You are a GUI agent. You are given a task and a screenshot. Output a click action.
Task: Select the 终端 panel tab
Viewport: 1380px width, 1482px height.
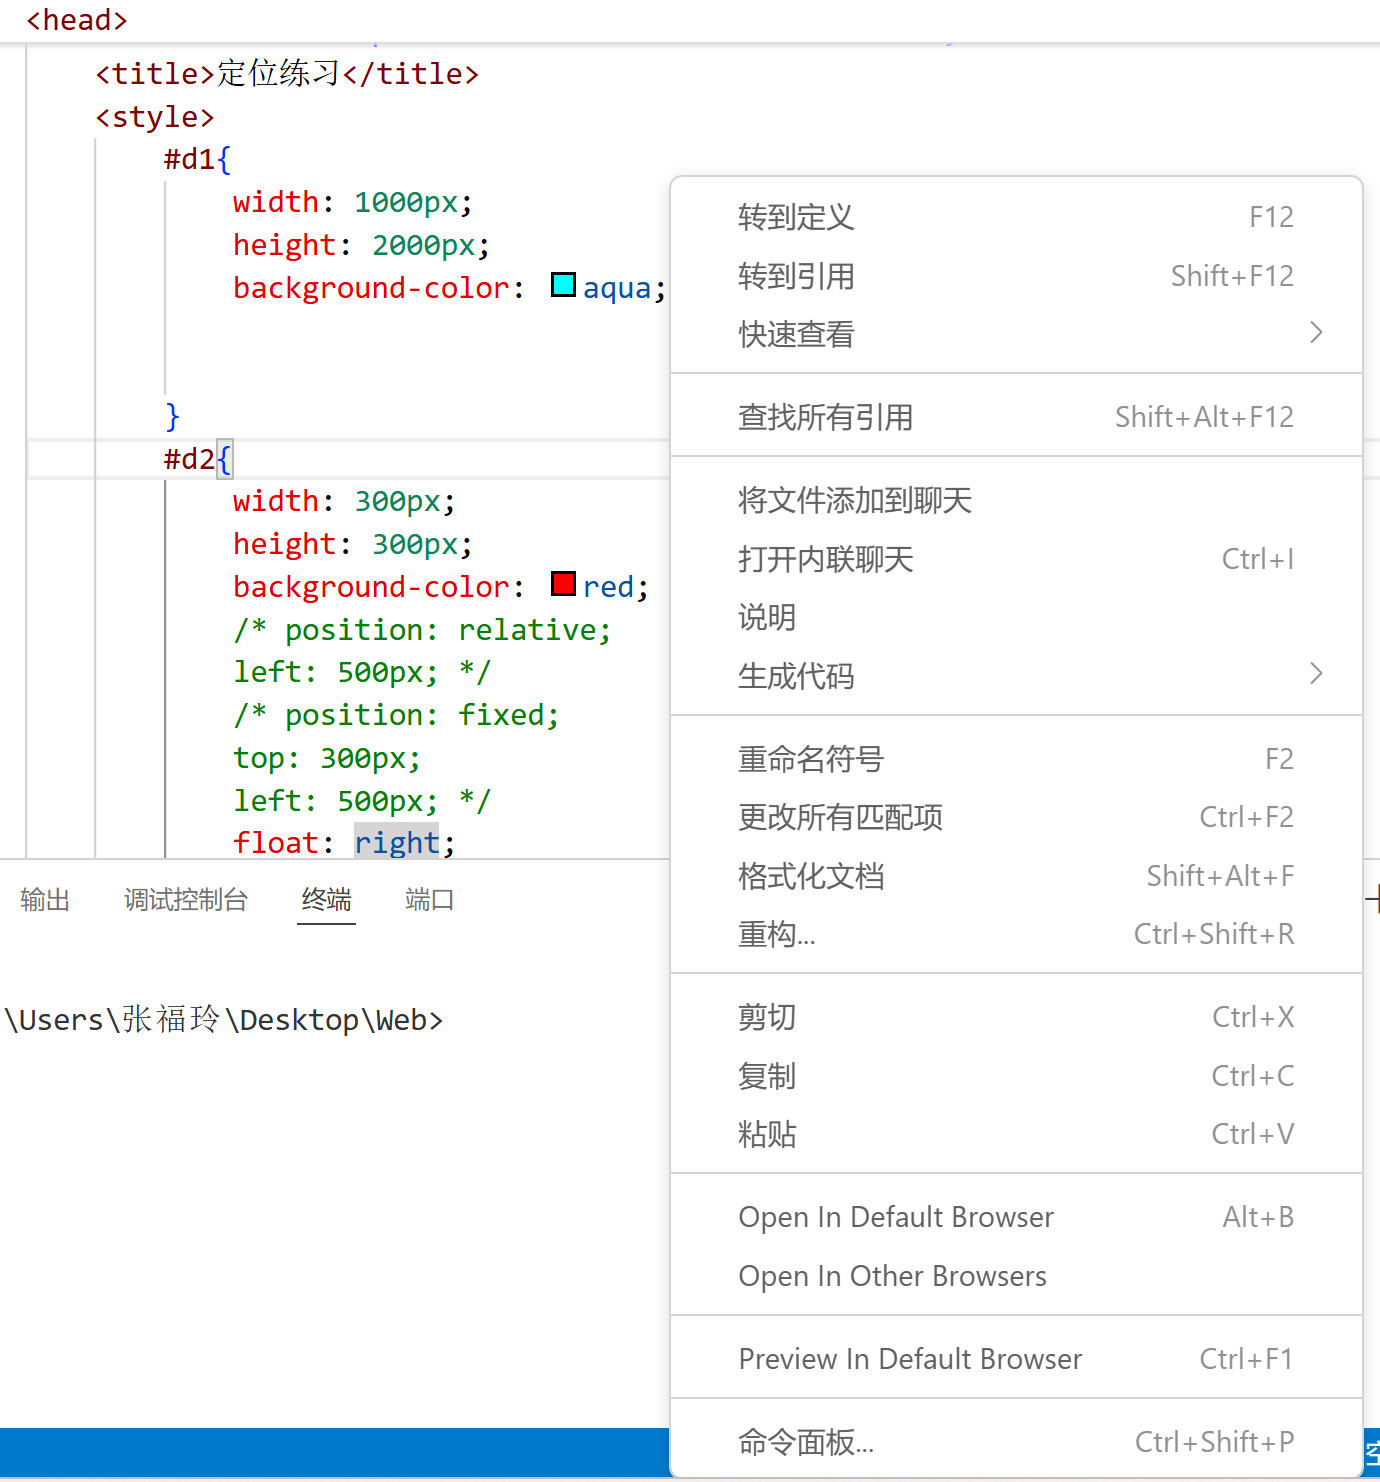[327, 900]
